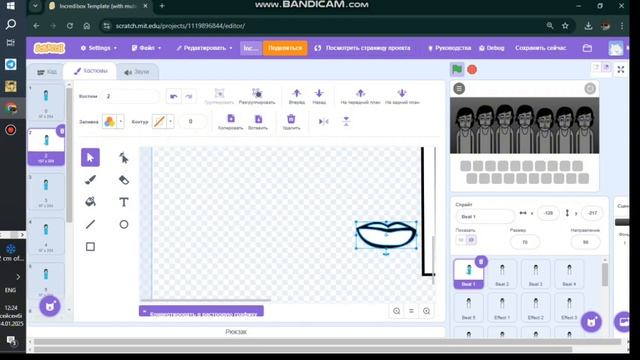This screenshot has width=640, height=360.
Task: Activate the Rectangle tool
Action: click(x=90, y=247)
